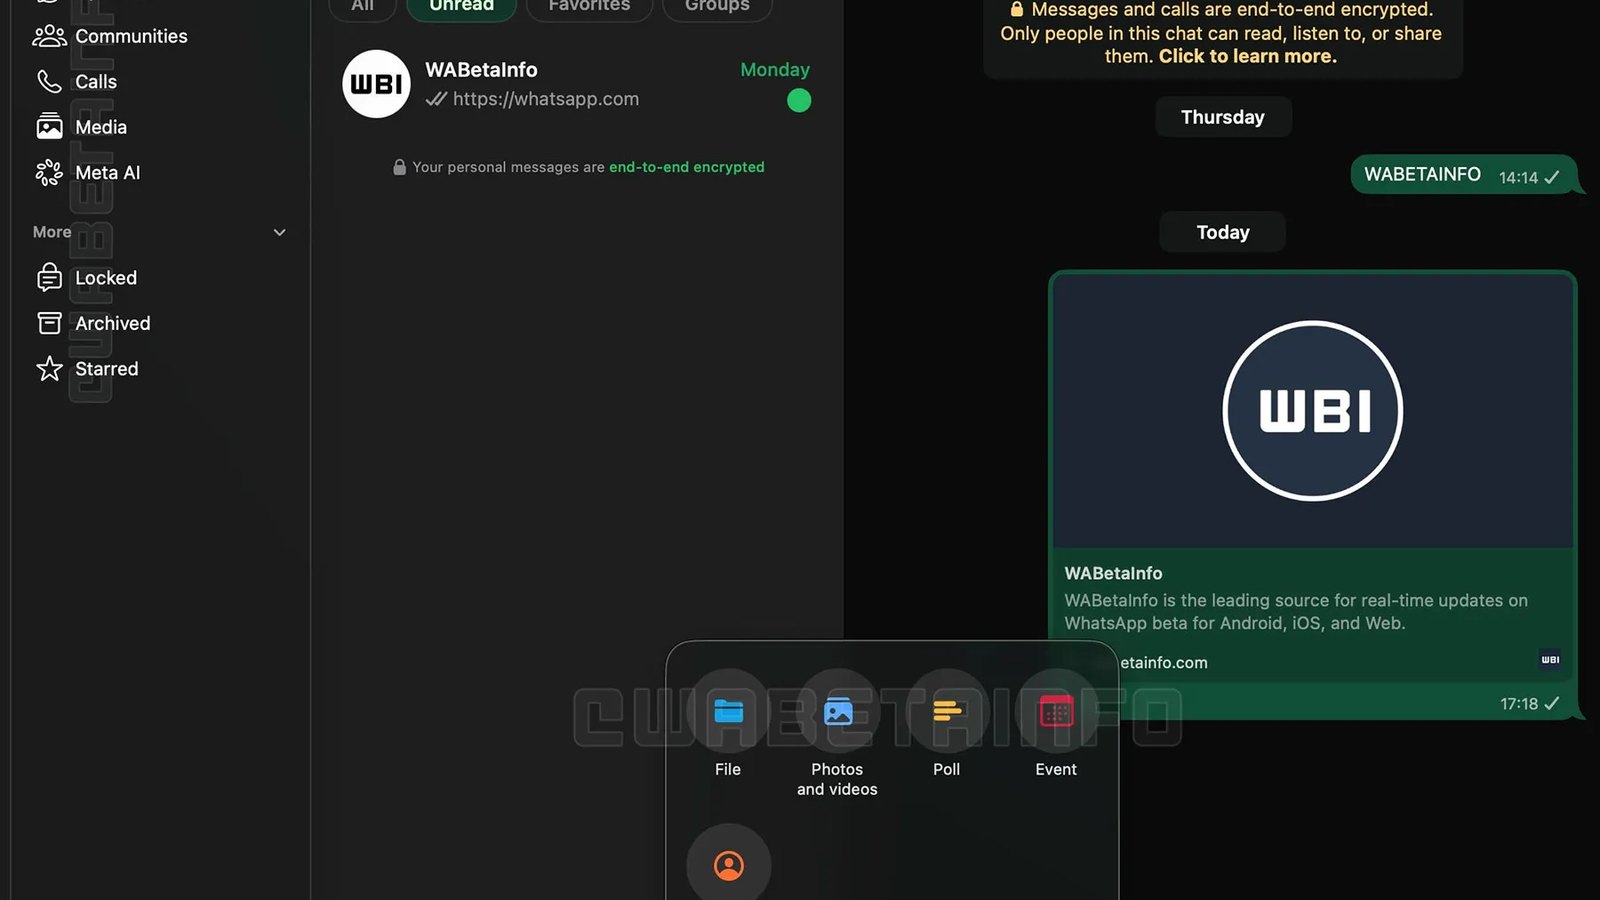1600x900 pixels.
Task: Open the Media section
Action: [81, 127]
